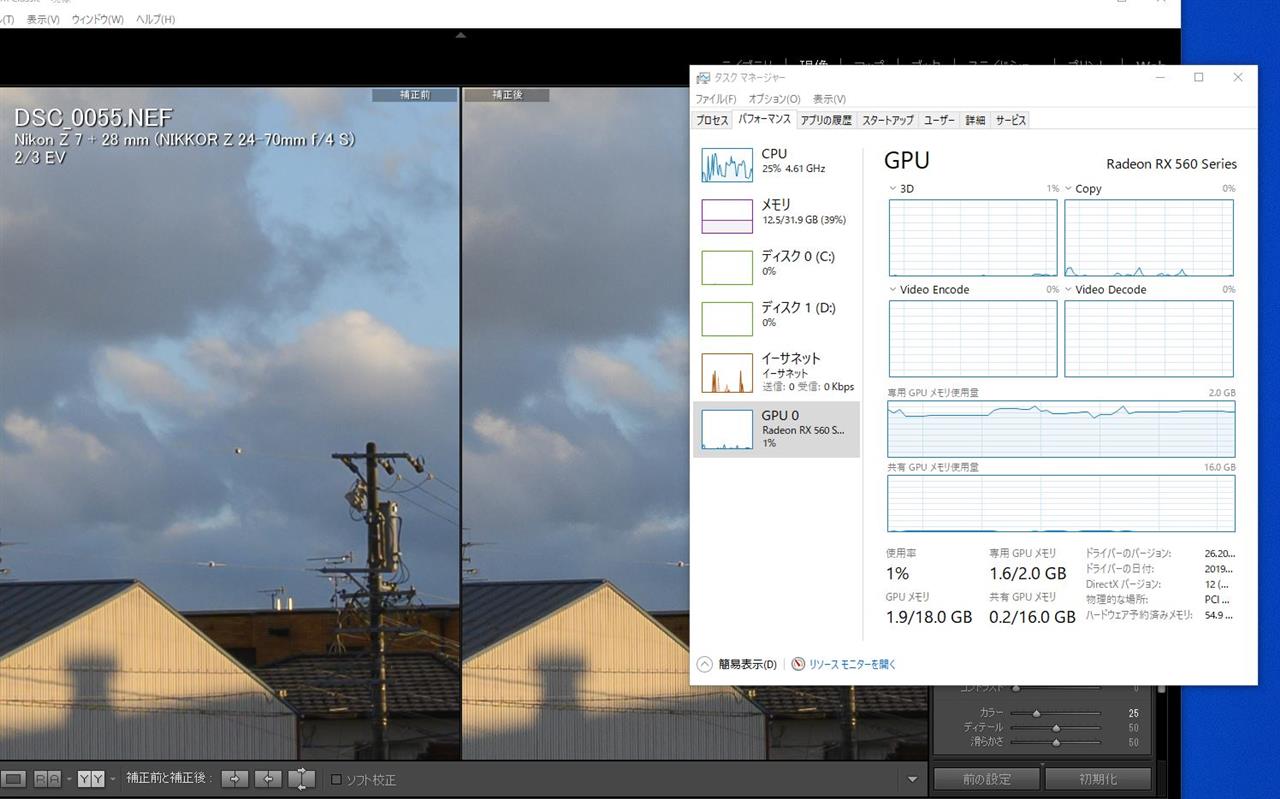Select the パフォーマンス tab
Screen dimensions: 1280x799
click(764, 120)
